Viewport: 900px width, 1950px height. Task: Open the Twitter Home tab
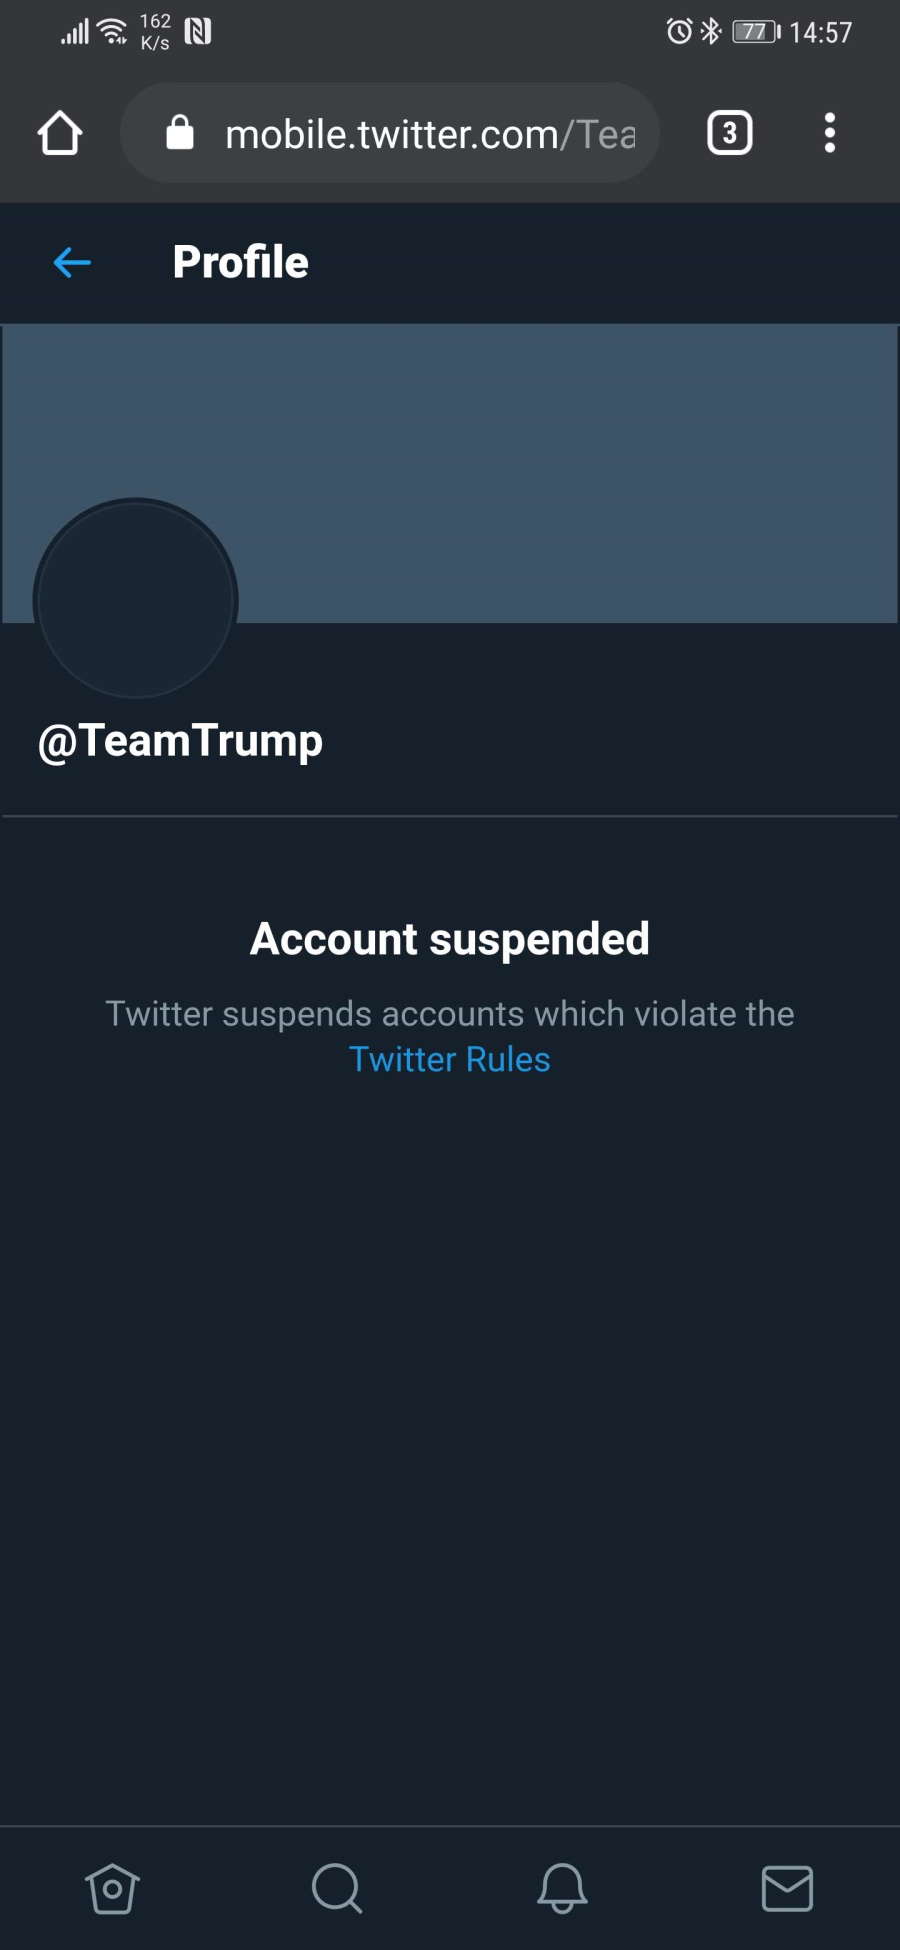[112, 1888]
